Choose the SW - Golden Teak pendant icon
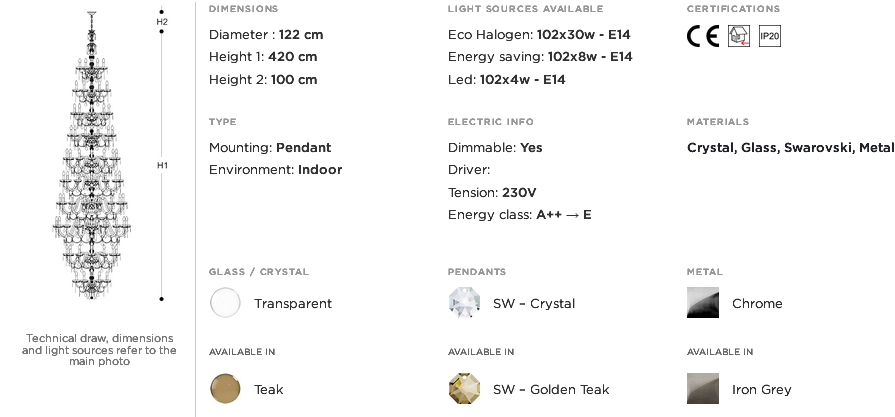The image size is (895, 417). click(x=464, y=388)
